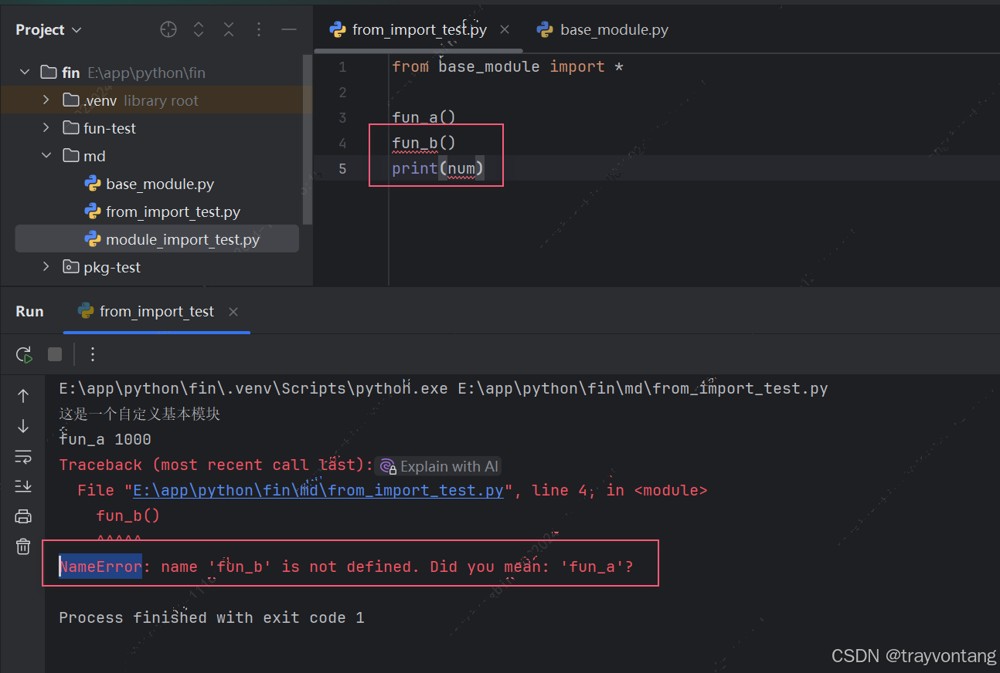Expand the pkg-test folder

click(46, 267)
